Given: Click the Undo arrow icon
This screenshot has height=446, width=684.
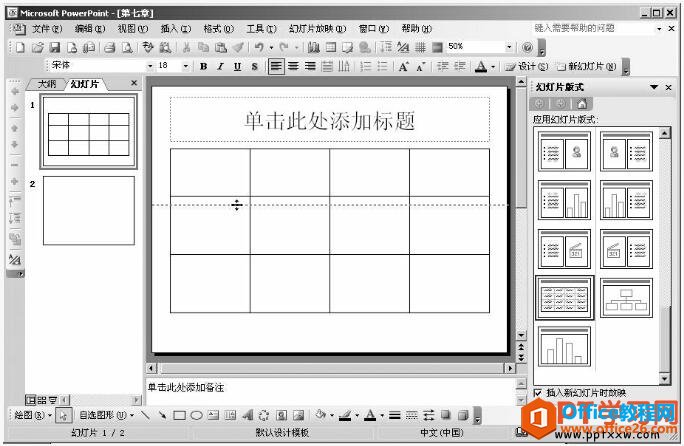Looking at the screenshot, I should click(x=259, y=47).
